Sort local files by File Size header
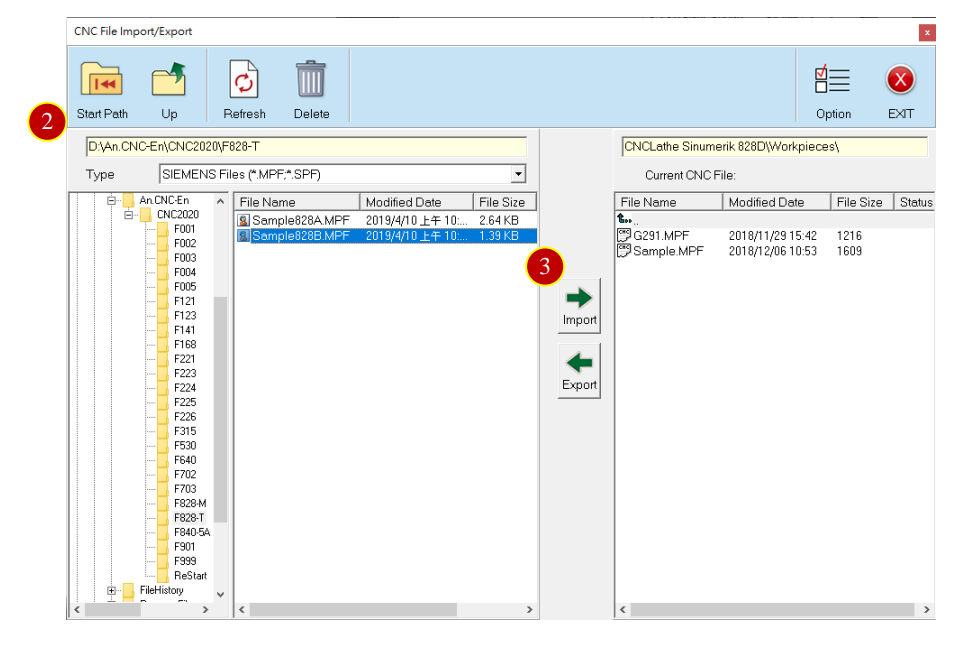This screenshot has height=658, width=972. click(505, 202)
